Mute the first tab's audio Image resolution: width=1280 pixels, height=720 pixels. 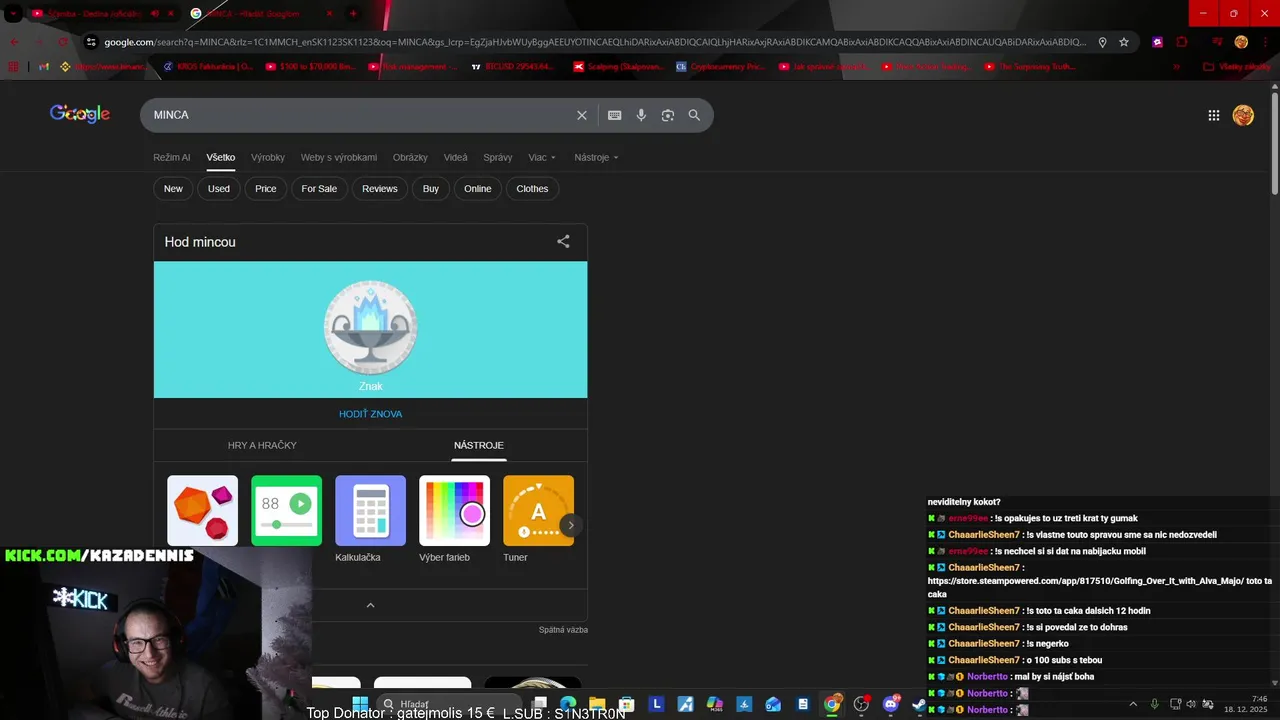[155, 14]
